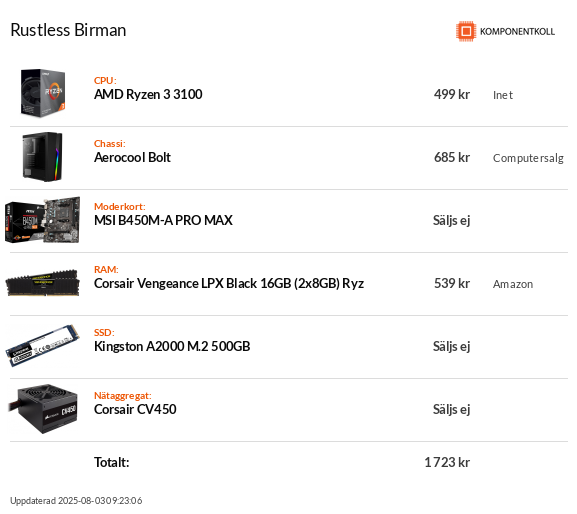The width and height of the screenshot is (577, 514).
Task: Click the MSI B450M-A PRO MAX title
Action: coord(163,220)
